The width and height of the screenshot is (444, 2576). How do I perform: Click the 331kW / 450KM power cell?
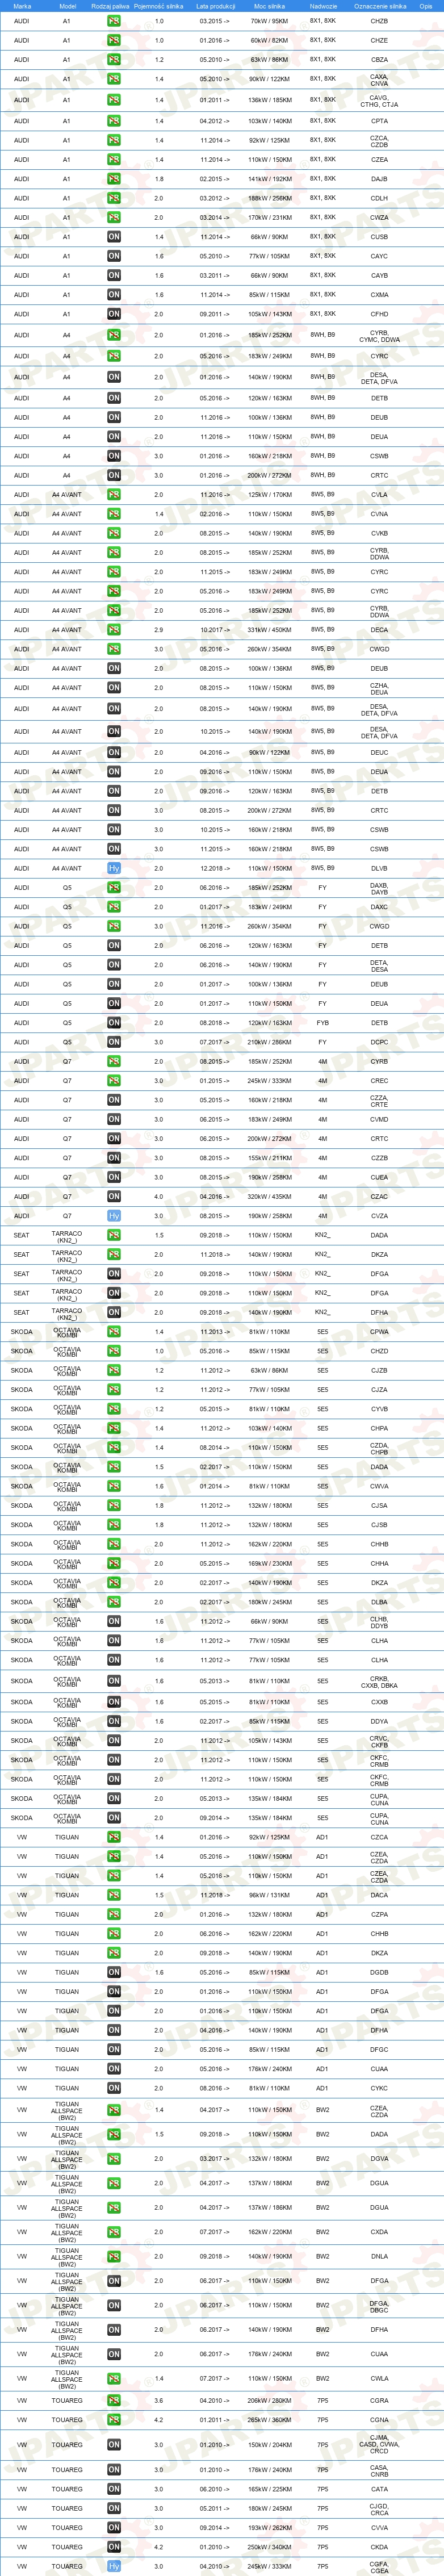coord(270,630)
